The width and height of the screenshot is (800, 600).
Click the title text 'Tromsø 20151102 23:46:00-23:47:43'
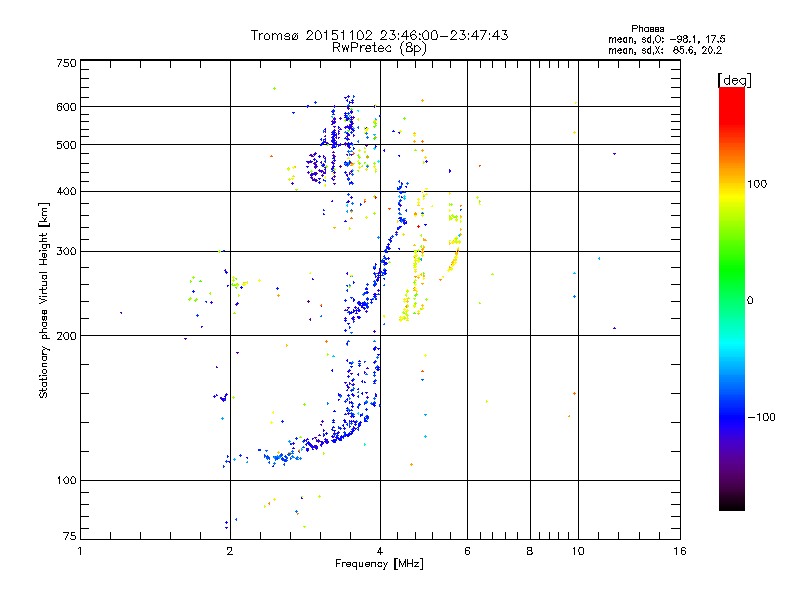379,35
